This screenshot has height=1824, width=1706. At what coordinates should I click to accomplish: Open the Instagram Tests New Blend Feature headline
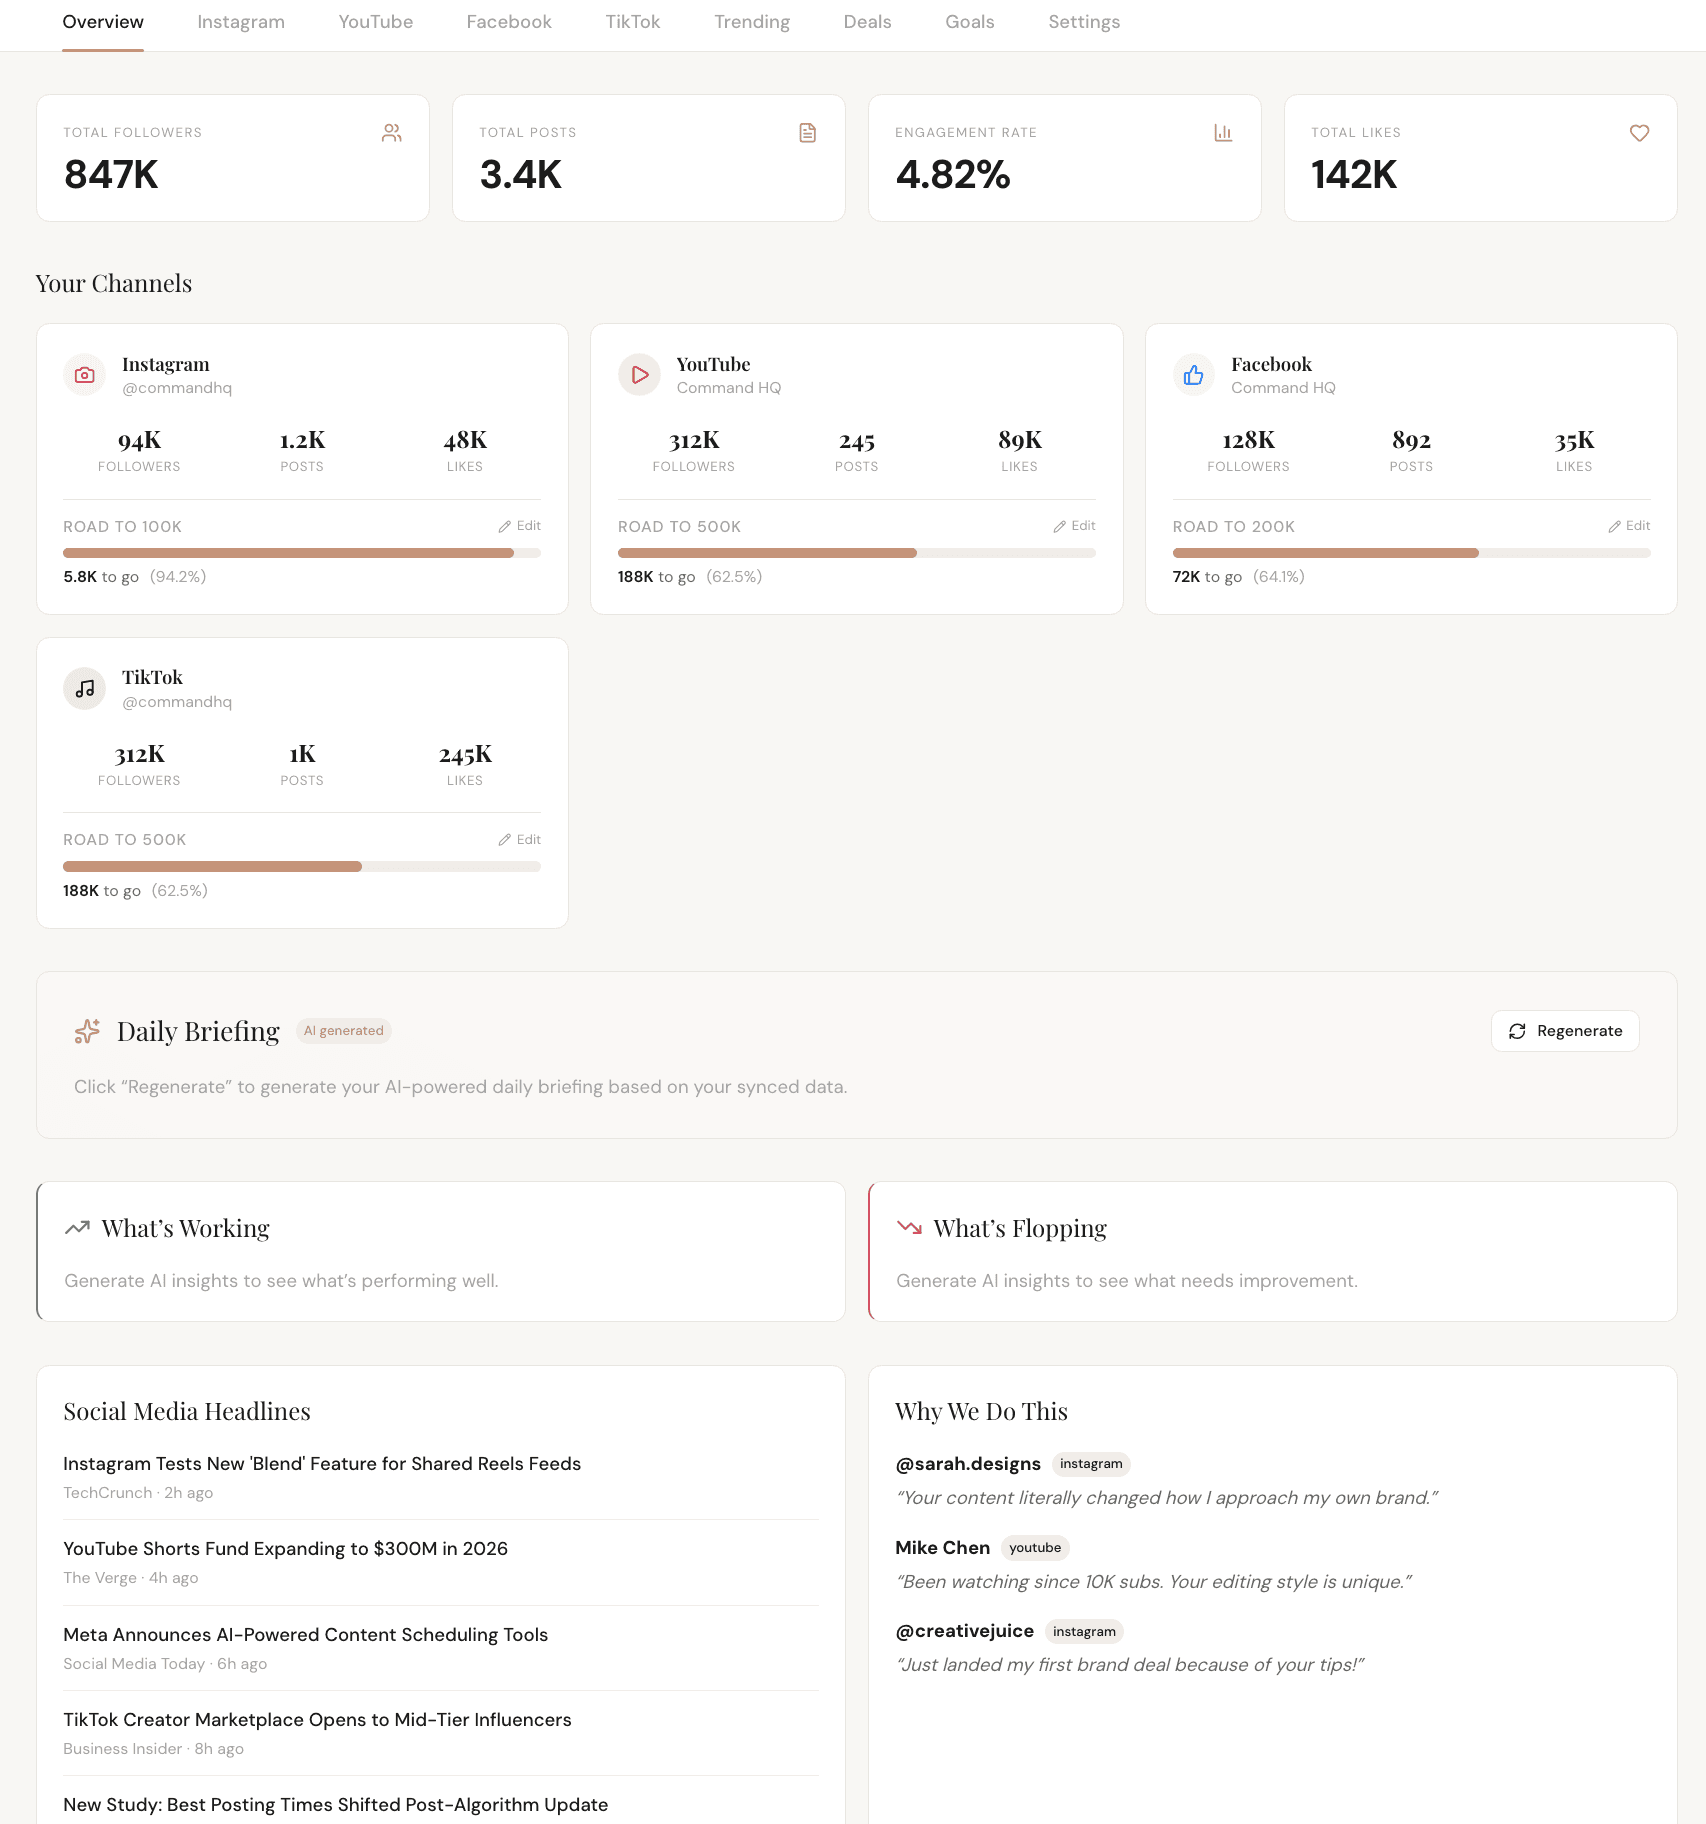pos(322,1463)
